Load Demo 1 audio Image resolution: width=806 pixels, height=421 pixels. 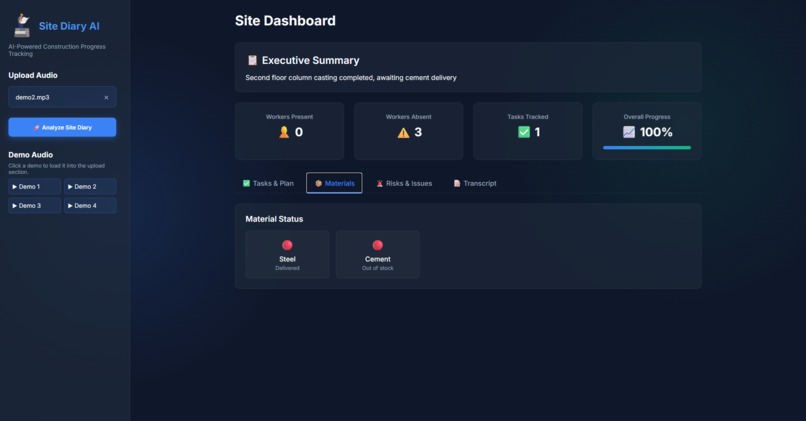34,187
